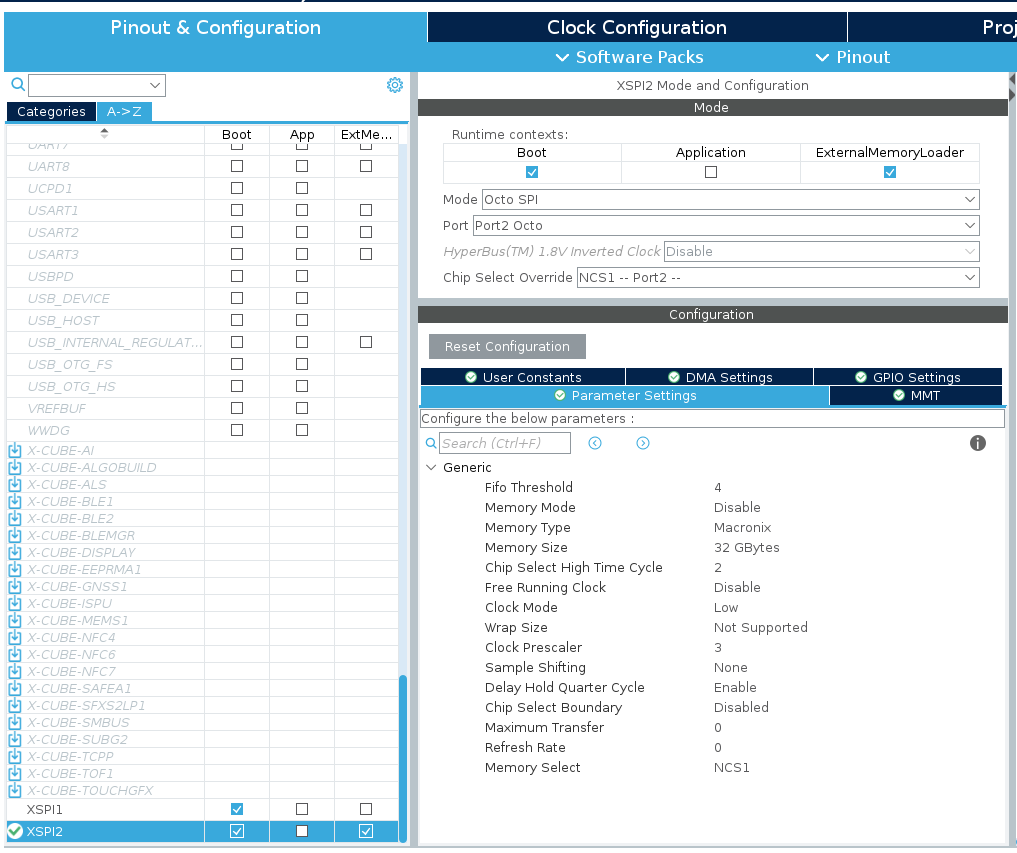Image resolution: width=1017 pixels, height=853 pixels.
Task: Click the Reset Configuration button
Action: 506,346
